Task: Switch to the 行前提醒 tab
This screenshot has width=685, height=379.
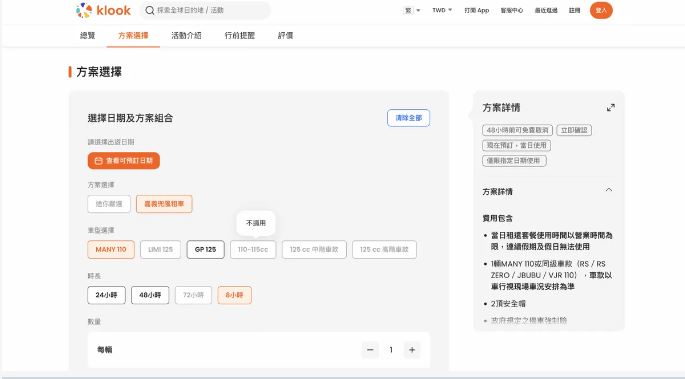Action: 240,35
